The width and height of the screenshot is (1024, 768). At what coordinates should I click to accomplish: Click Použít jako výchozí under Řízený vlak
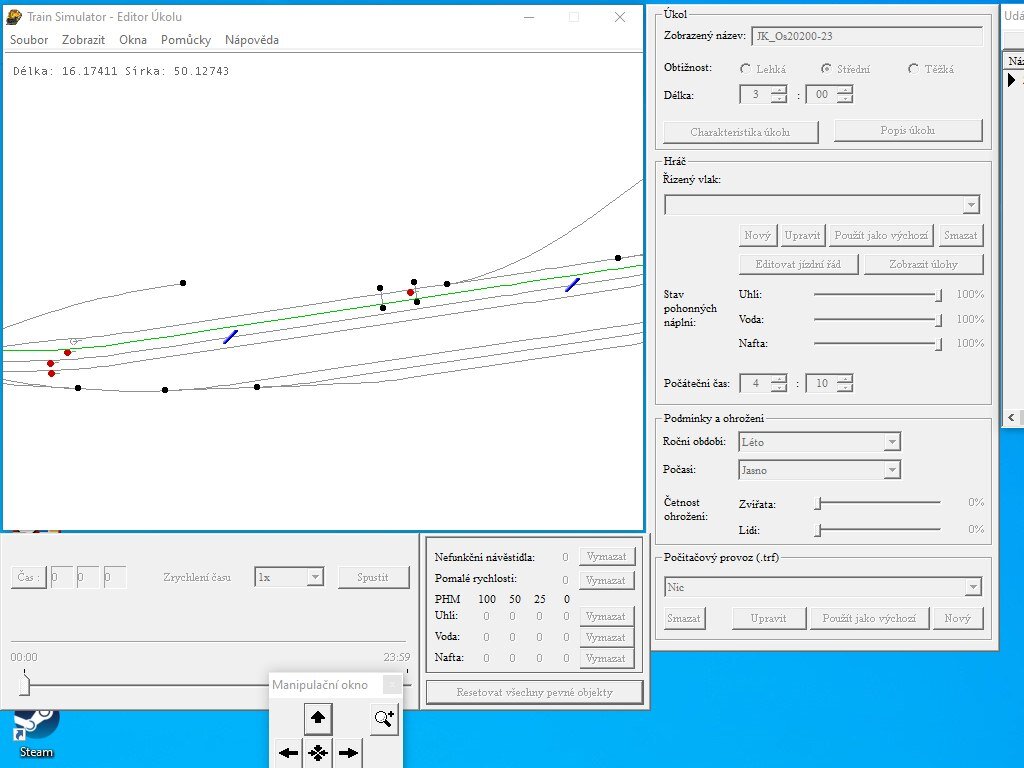pos(881,236)
